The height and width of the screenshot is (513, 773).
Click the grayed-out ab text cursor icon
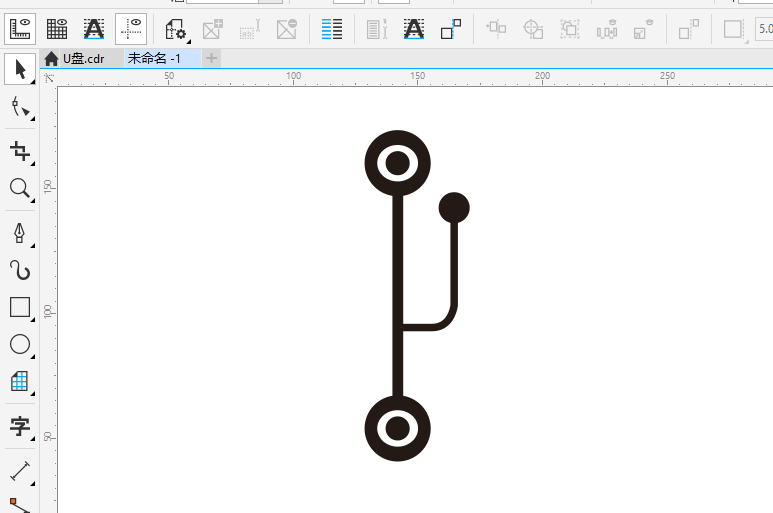[249, 29]
